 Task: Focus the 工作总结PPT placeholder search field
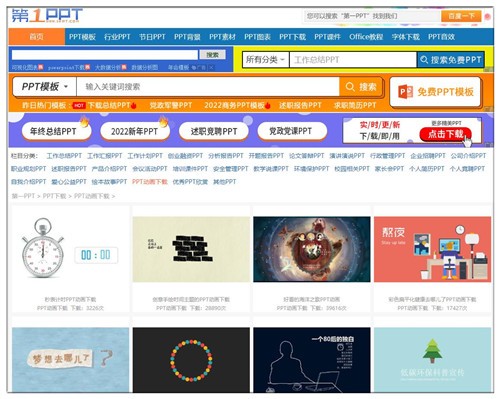[x=353, y=60]
